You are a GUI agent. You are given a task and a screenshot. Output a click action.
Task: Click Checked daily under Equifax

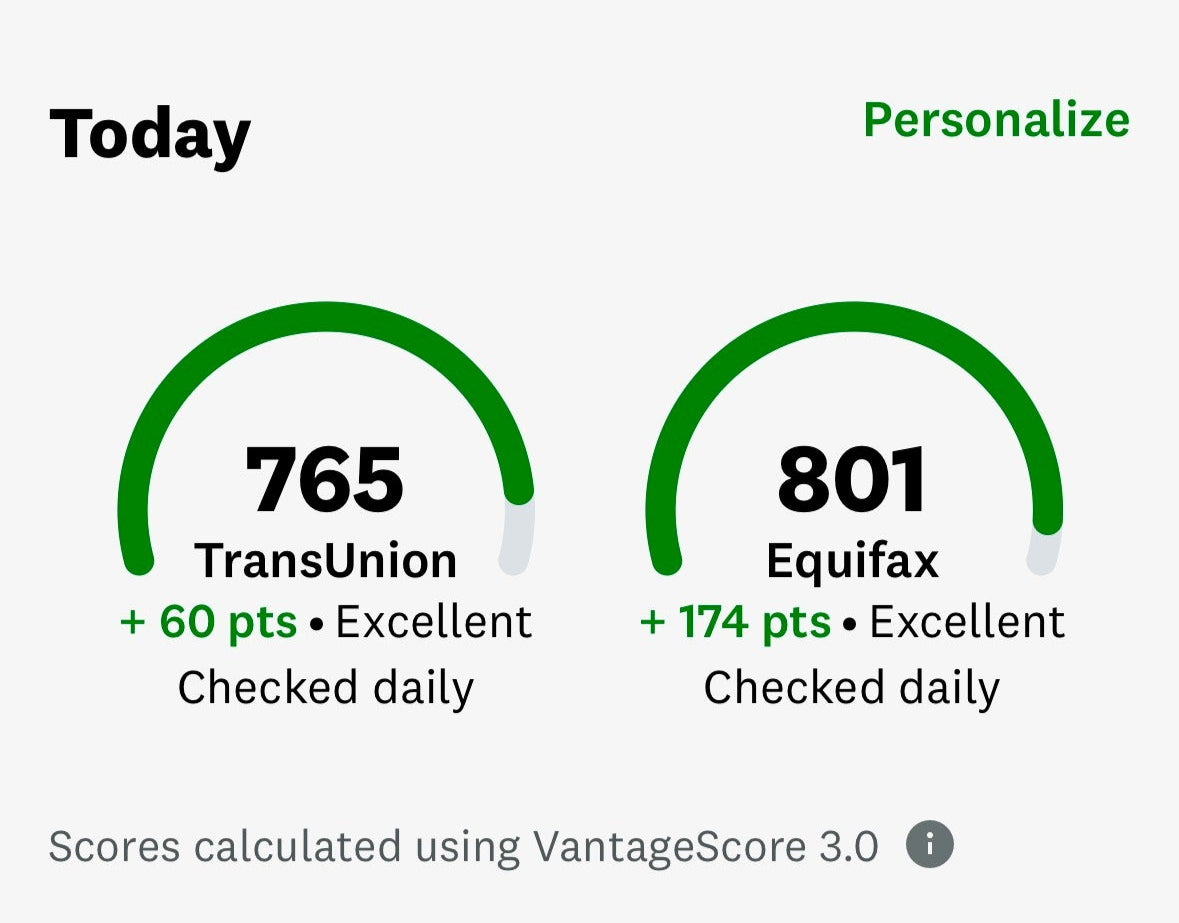(x=851, y=688)
